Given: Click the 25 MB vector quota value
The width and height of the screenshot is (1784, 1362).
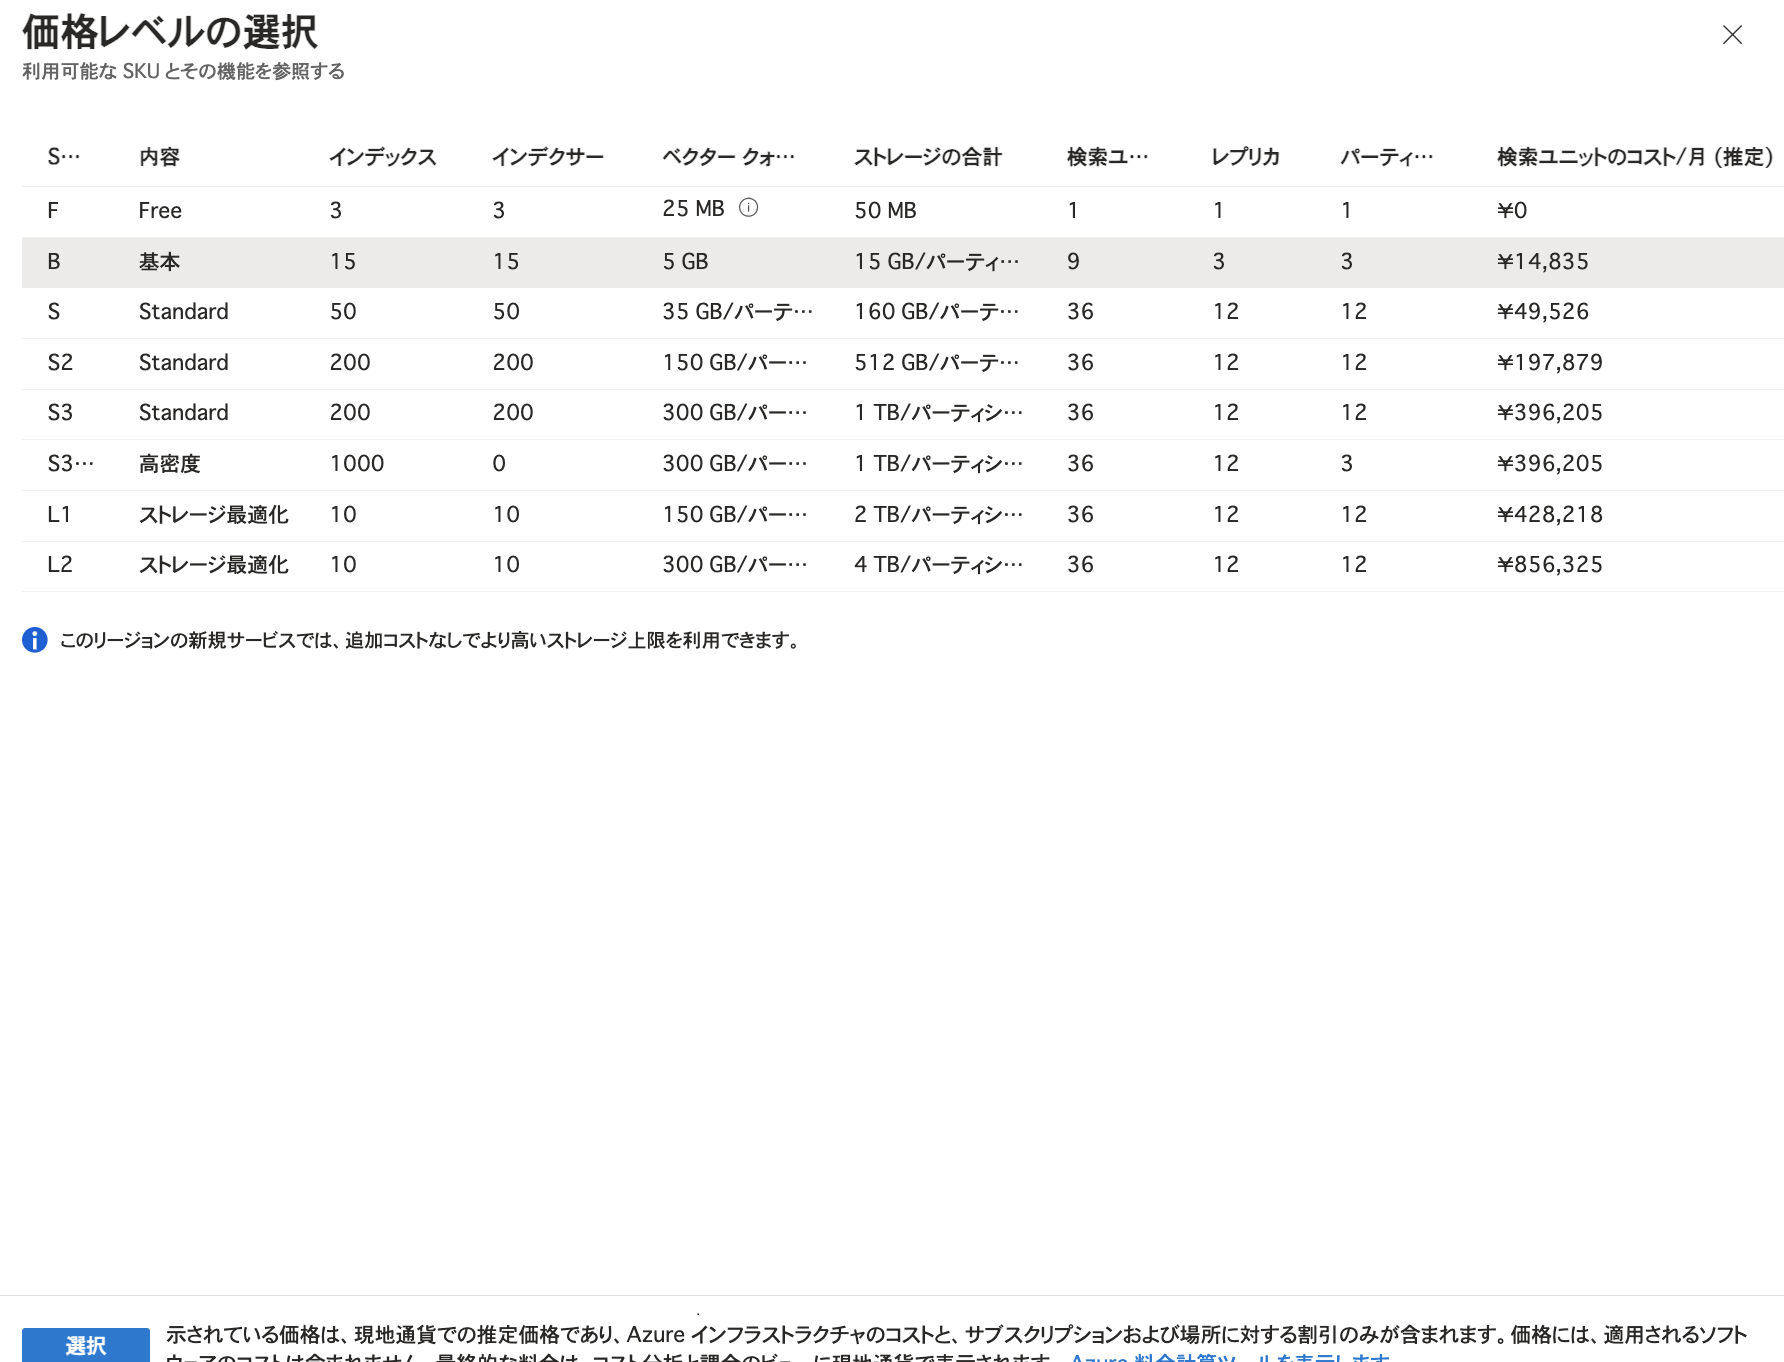Looking at the screenshot, I should click(x=693, y=208).
